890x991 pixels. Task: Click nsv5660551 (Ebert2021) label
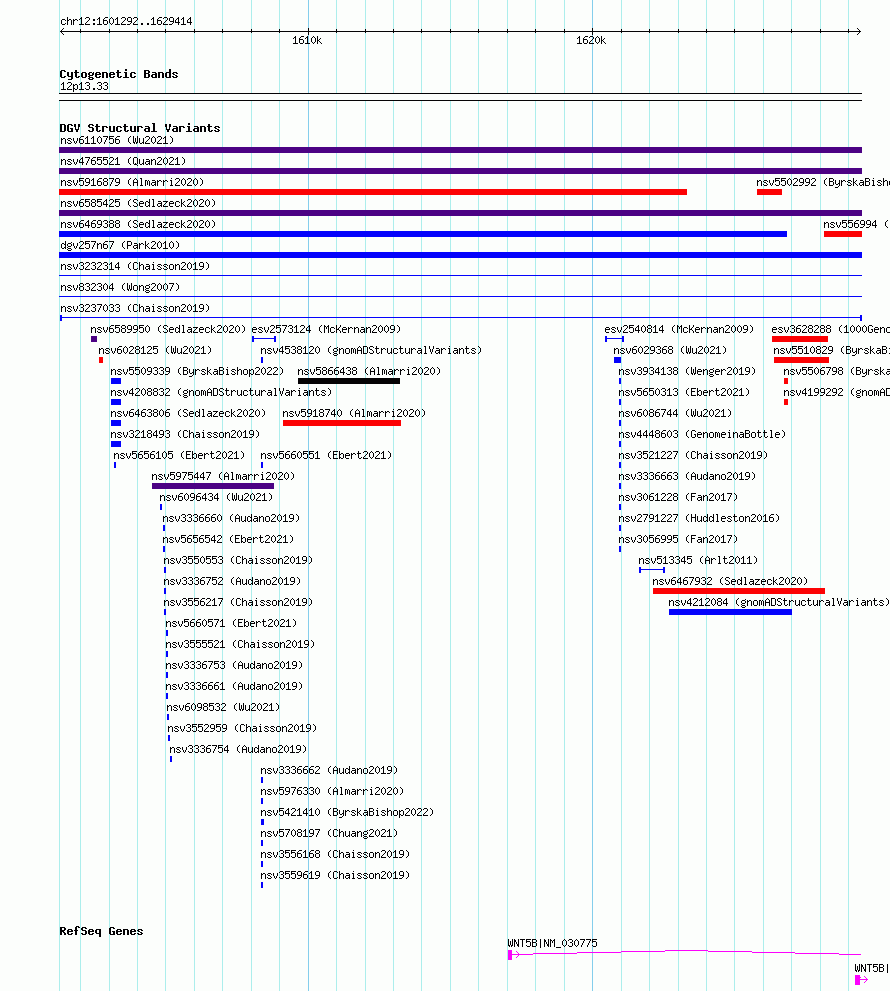pos(326,455)
